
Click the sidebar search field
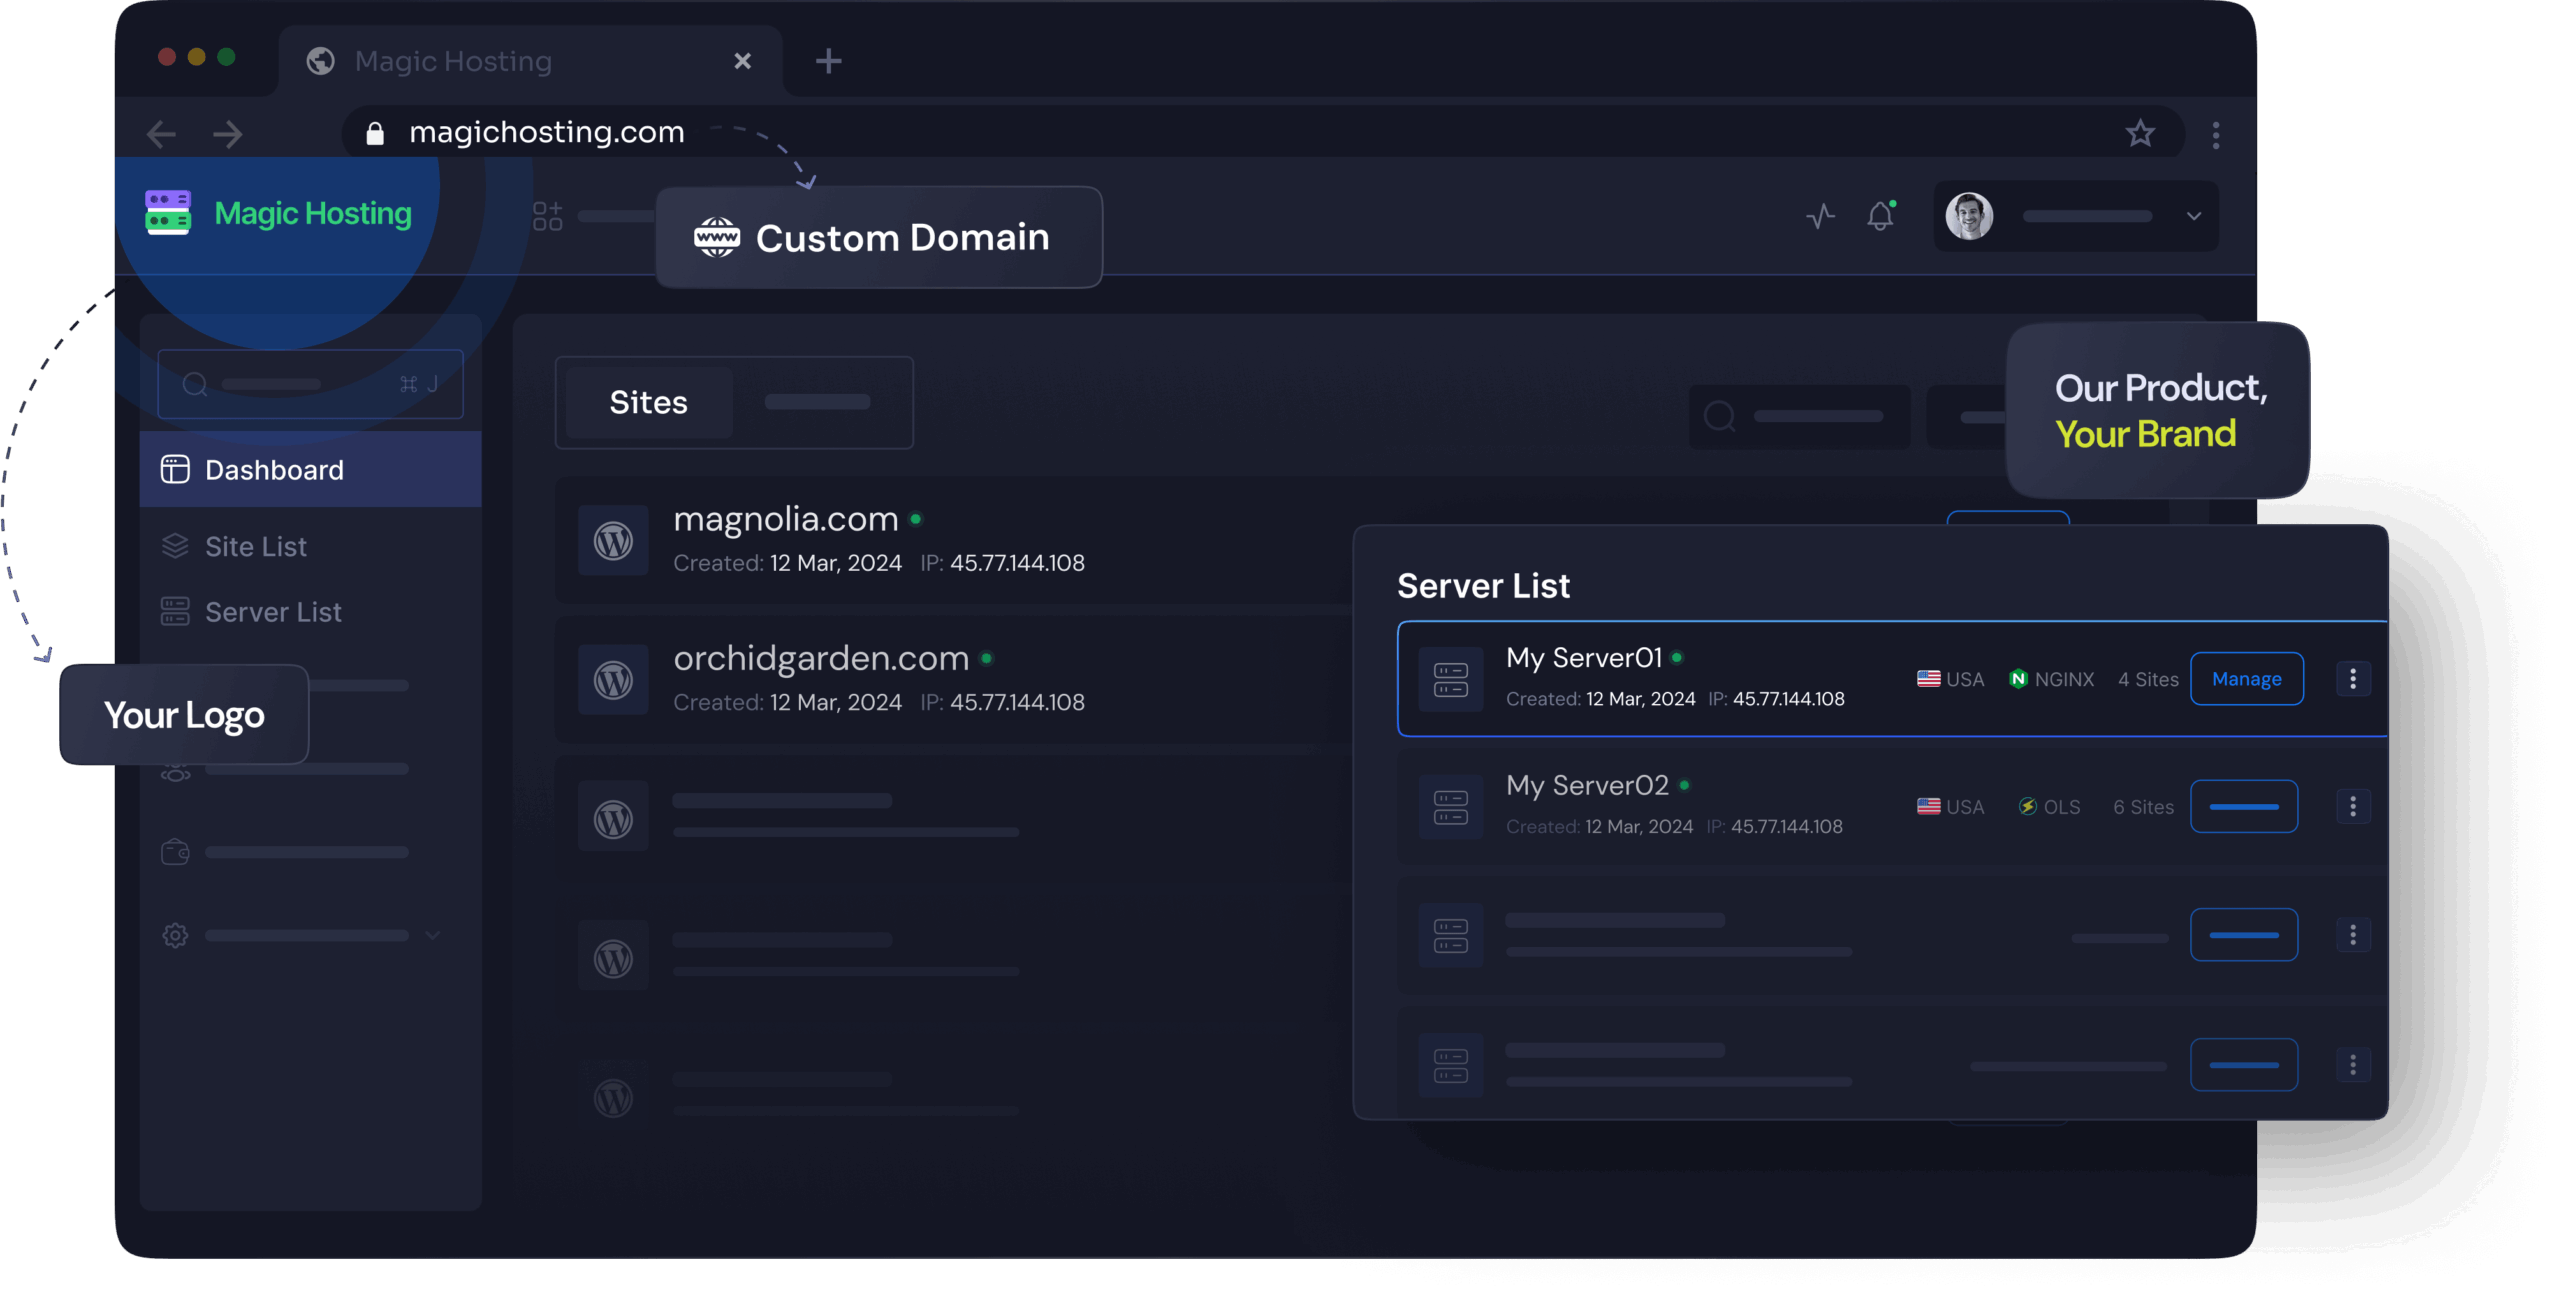[310, 384]
